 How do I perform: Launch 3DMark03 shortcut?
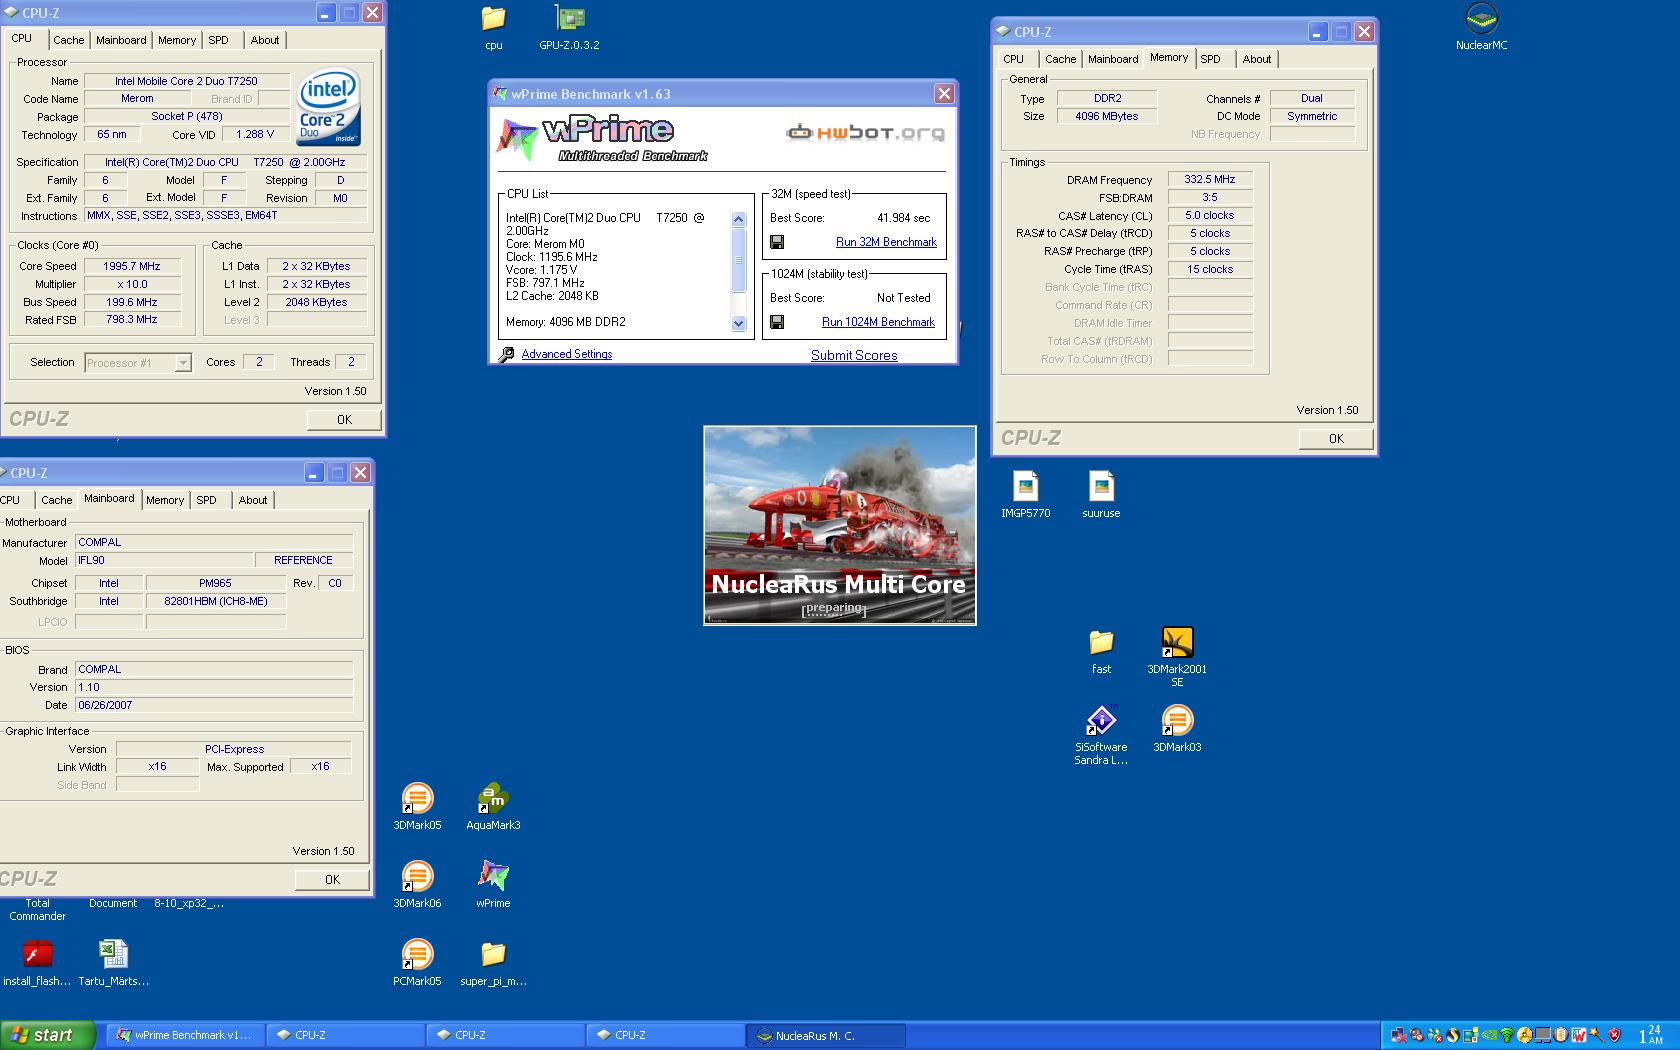click(x=1177, y=729)
